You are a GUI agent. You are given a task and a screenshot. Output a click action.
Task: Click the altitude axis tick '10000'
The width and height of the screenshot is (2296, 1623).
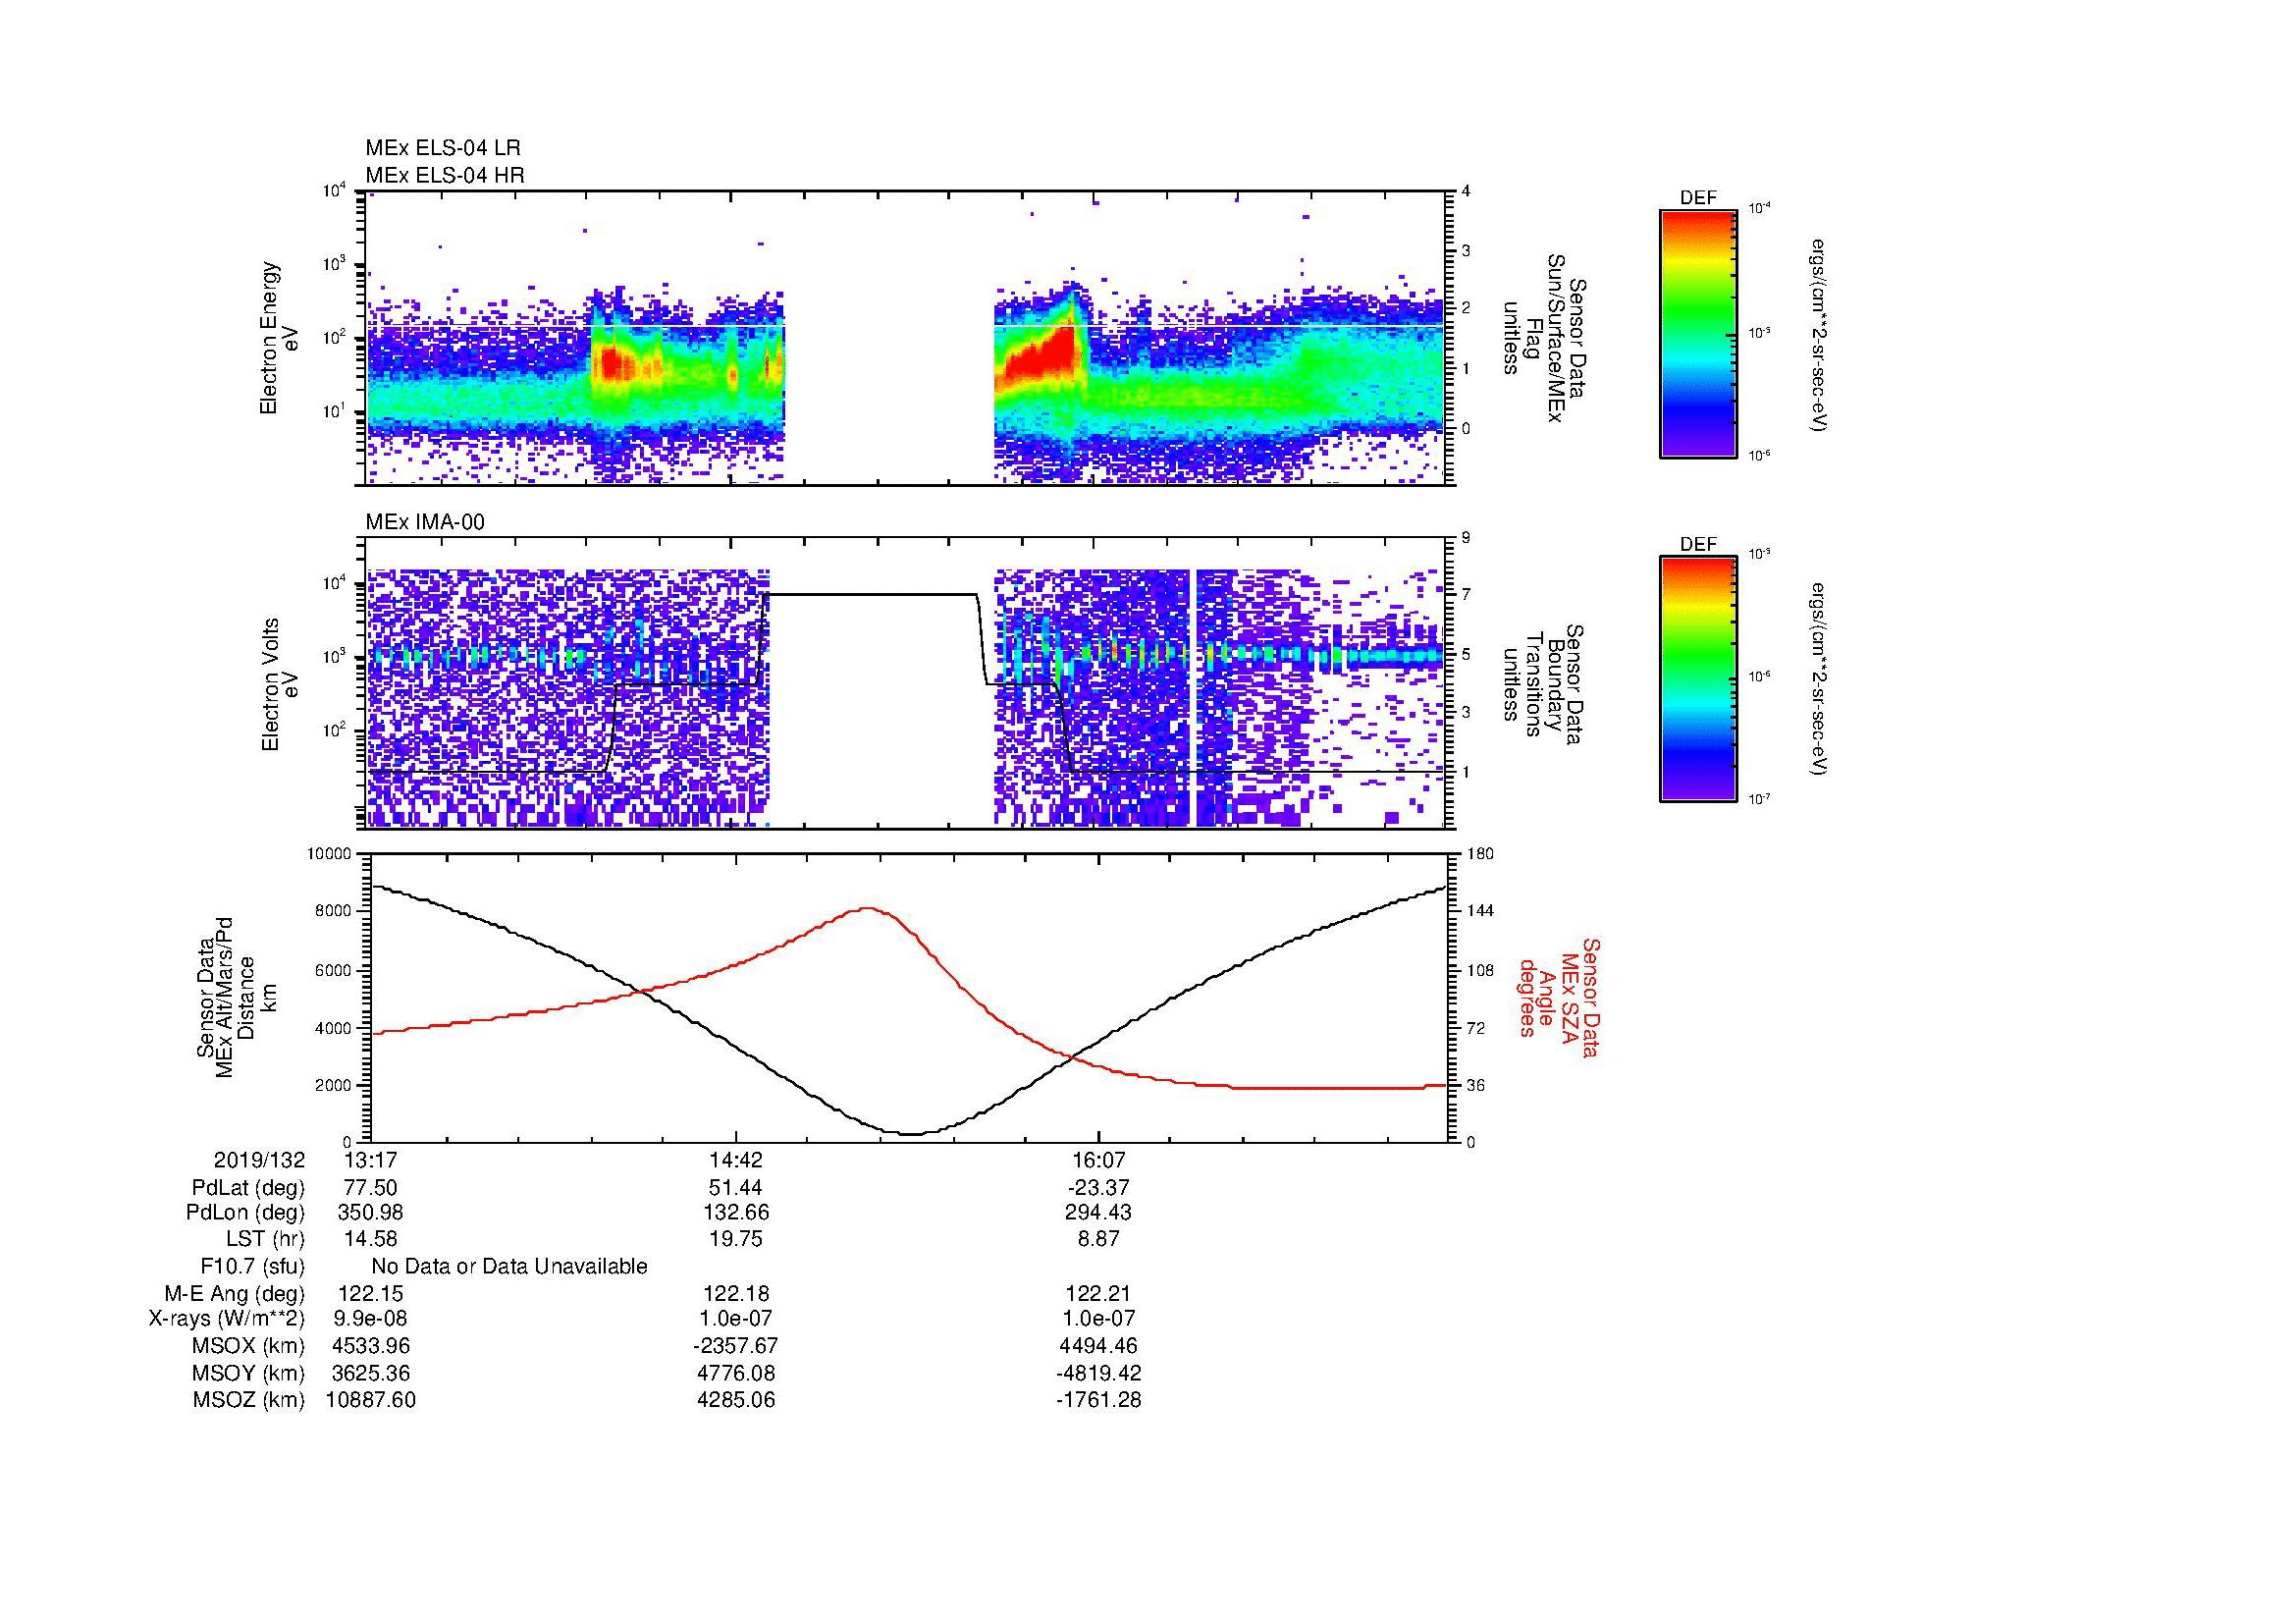coord(329,854)
